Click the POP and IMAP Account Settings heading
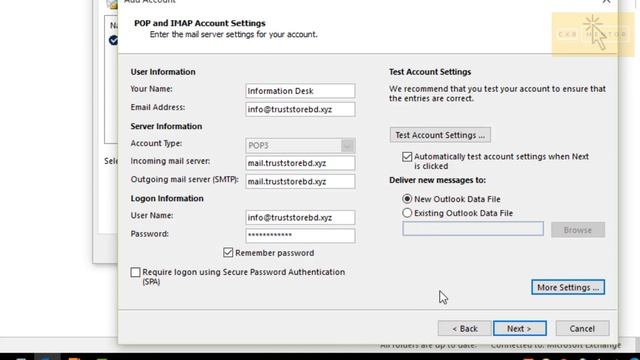 tap(200, 23)
